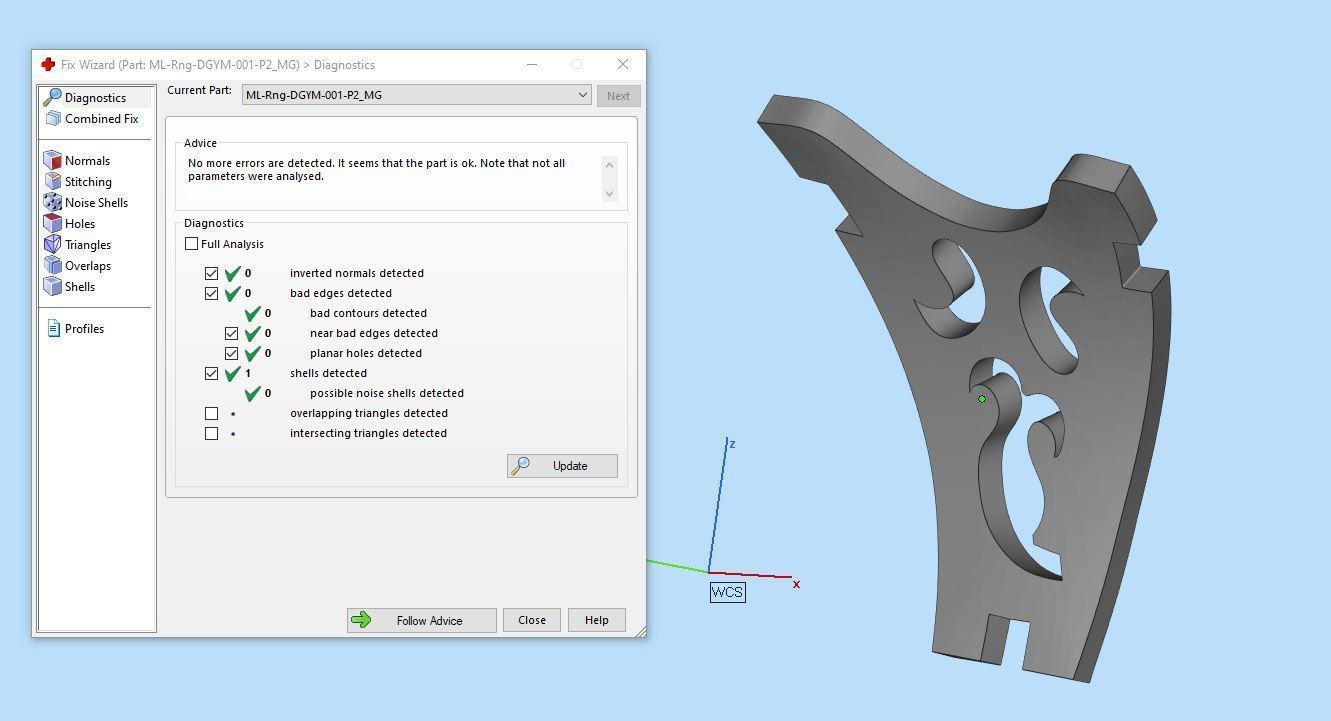The height and width of the screenshot is (721, 1331).
Task: Click the Close button
Action: [x=532, y=620]
